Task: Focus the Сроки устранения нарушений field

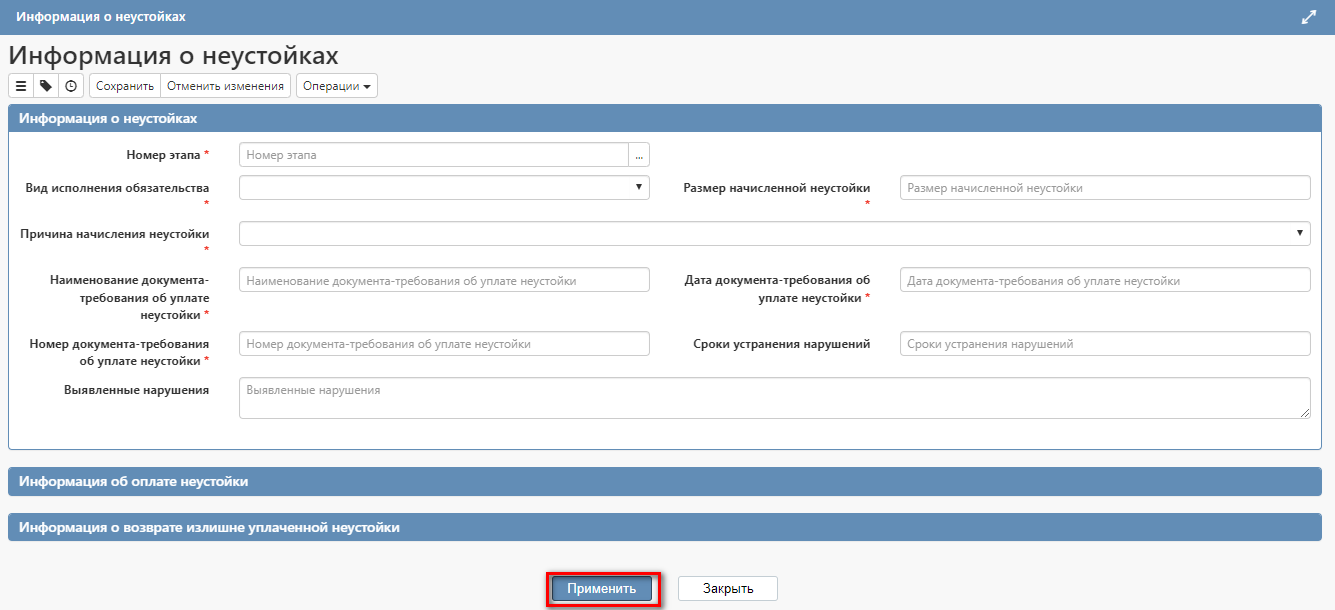Action: pyautogui.click(x=1104, y=344)
